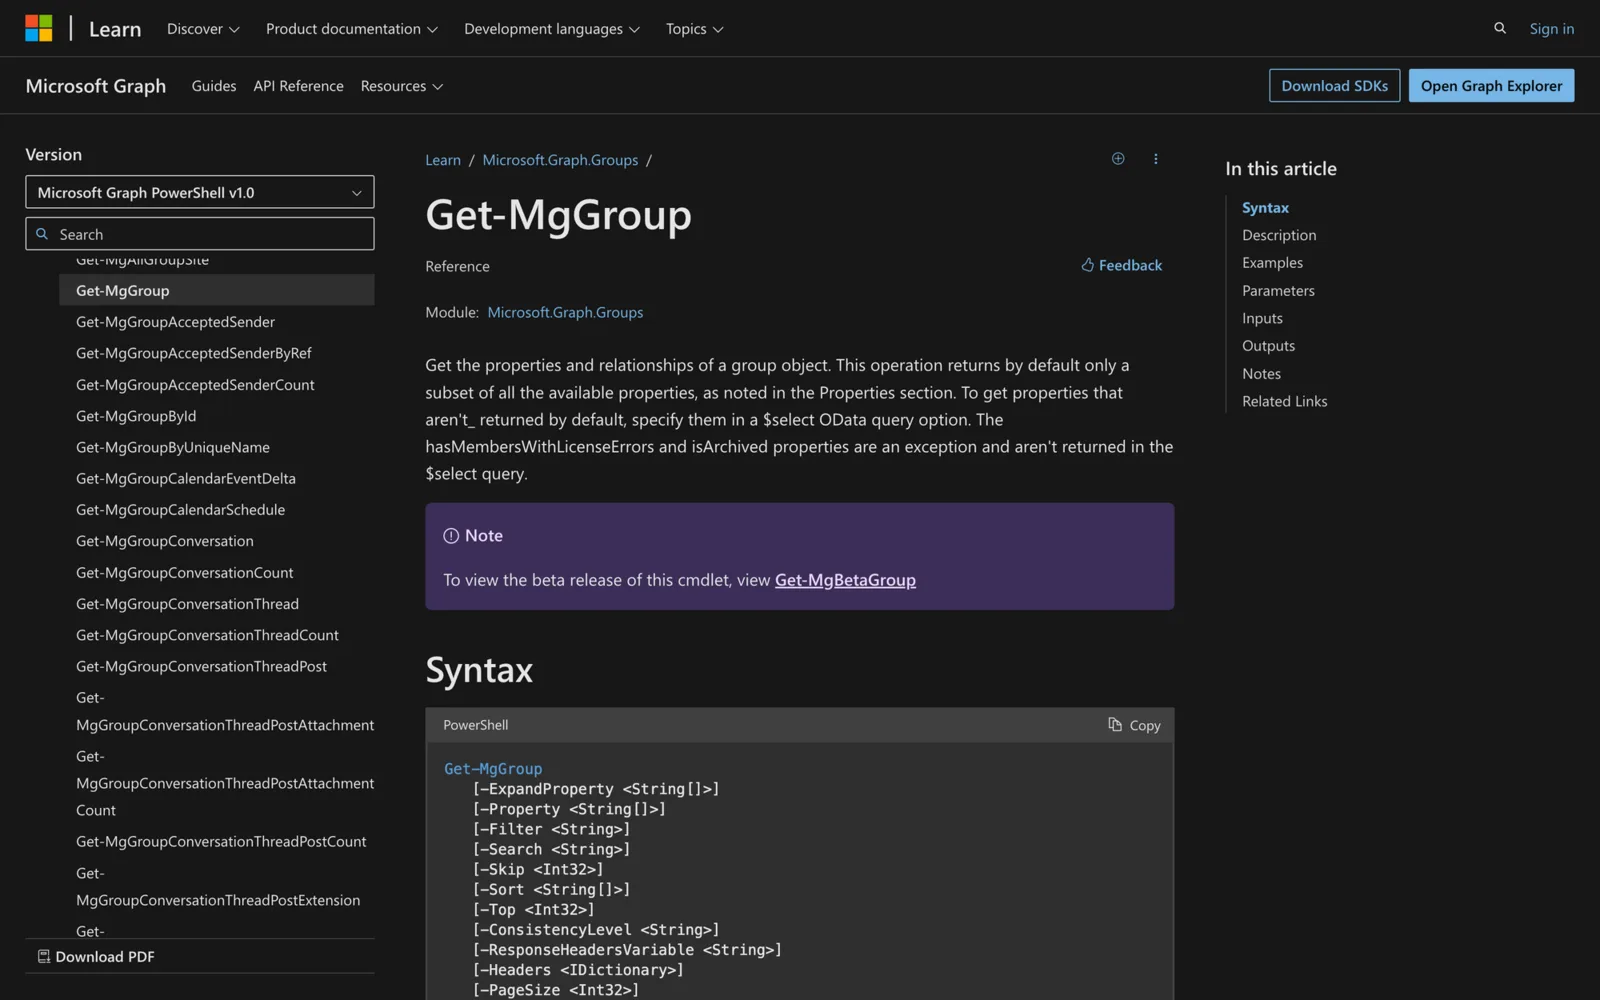Click the sidebar search magnifier icon
The image size is (1600, 1000).
tap(42, 234)
